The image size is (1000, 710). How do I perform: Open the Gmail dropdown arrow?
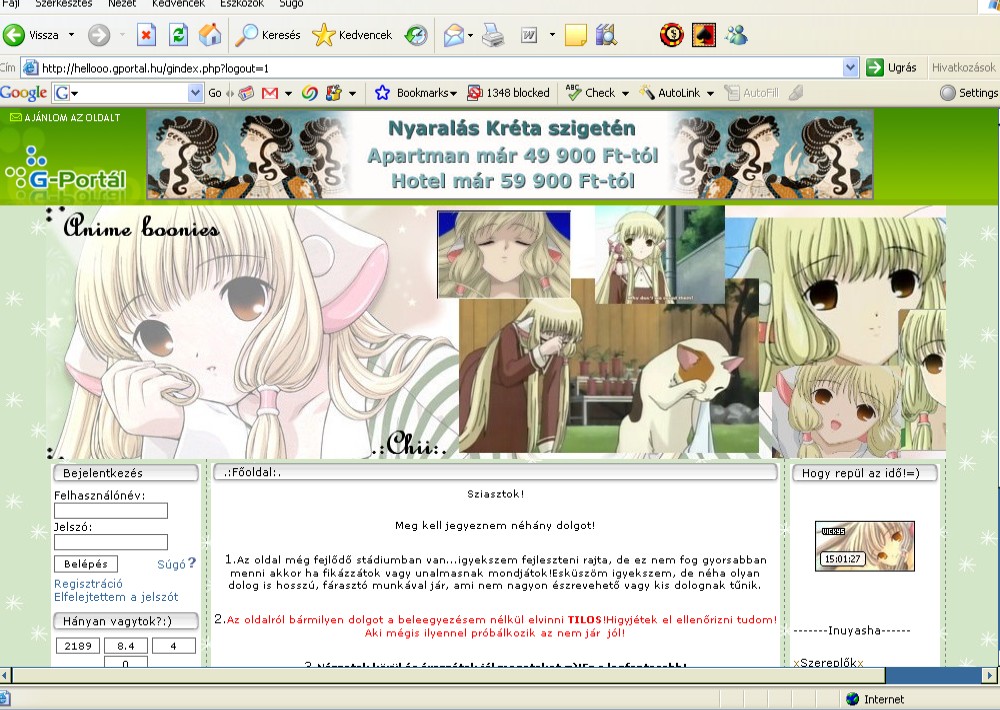[x=288, y=94]
